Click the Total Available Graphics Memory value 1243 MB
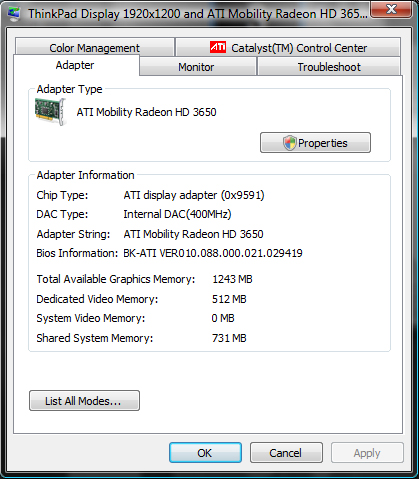419x479 pixels. pyautogui.click(x=232, y=279)
